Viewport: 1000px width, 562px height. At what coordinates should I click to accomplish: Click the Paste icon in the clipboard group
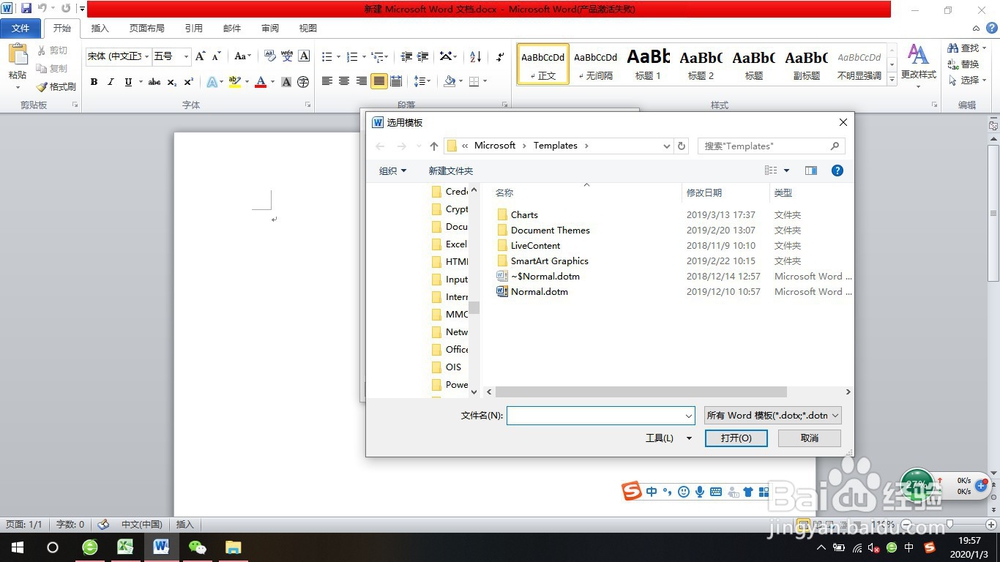tap(17, 56)
